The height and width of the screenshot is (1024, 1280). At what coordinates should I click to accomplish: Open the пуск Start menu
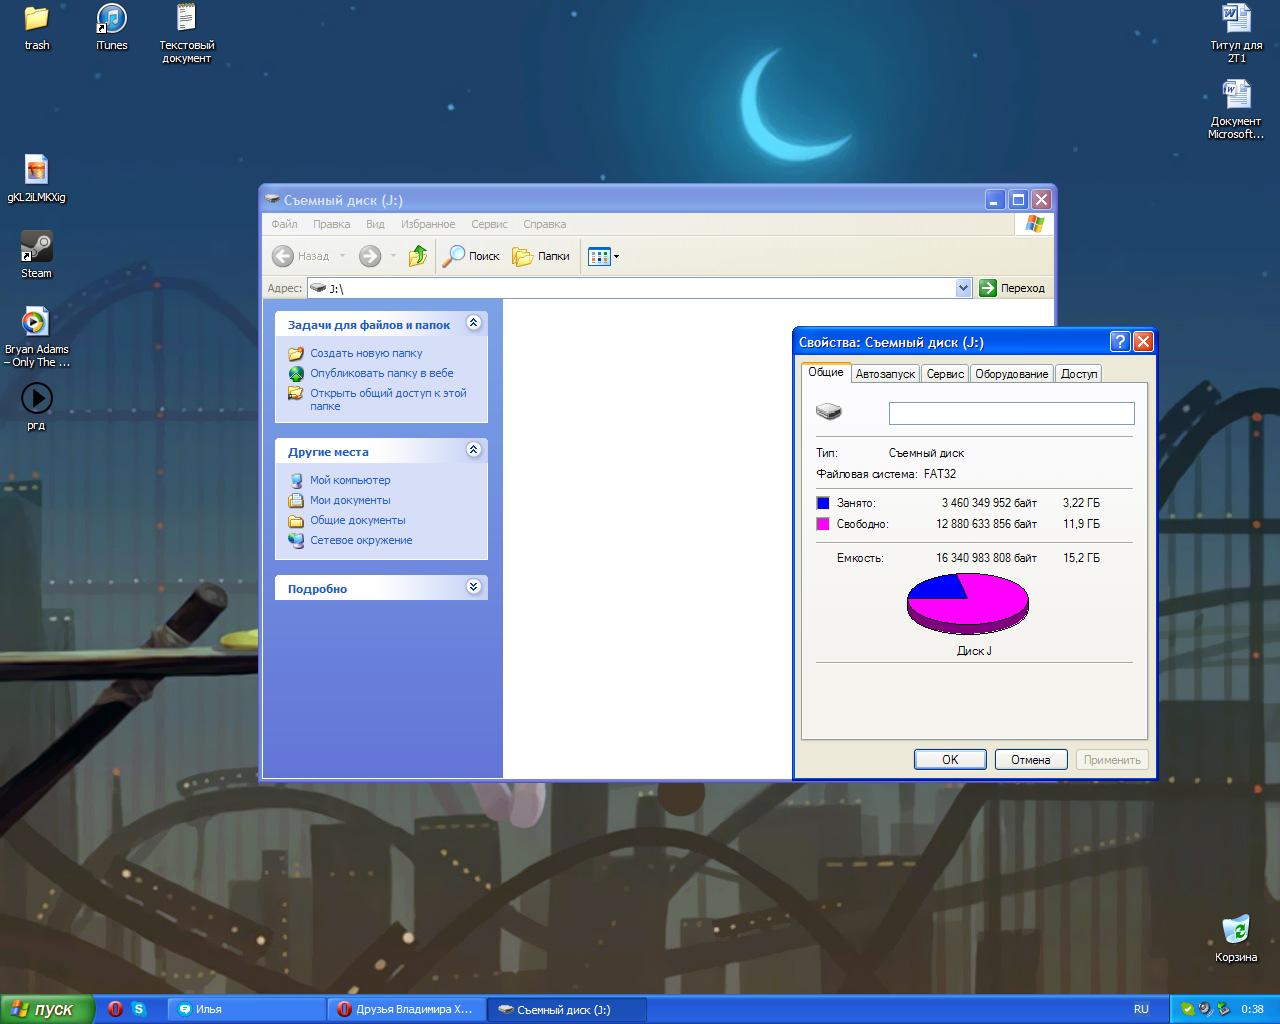(47, 1009)
